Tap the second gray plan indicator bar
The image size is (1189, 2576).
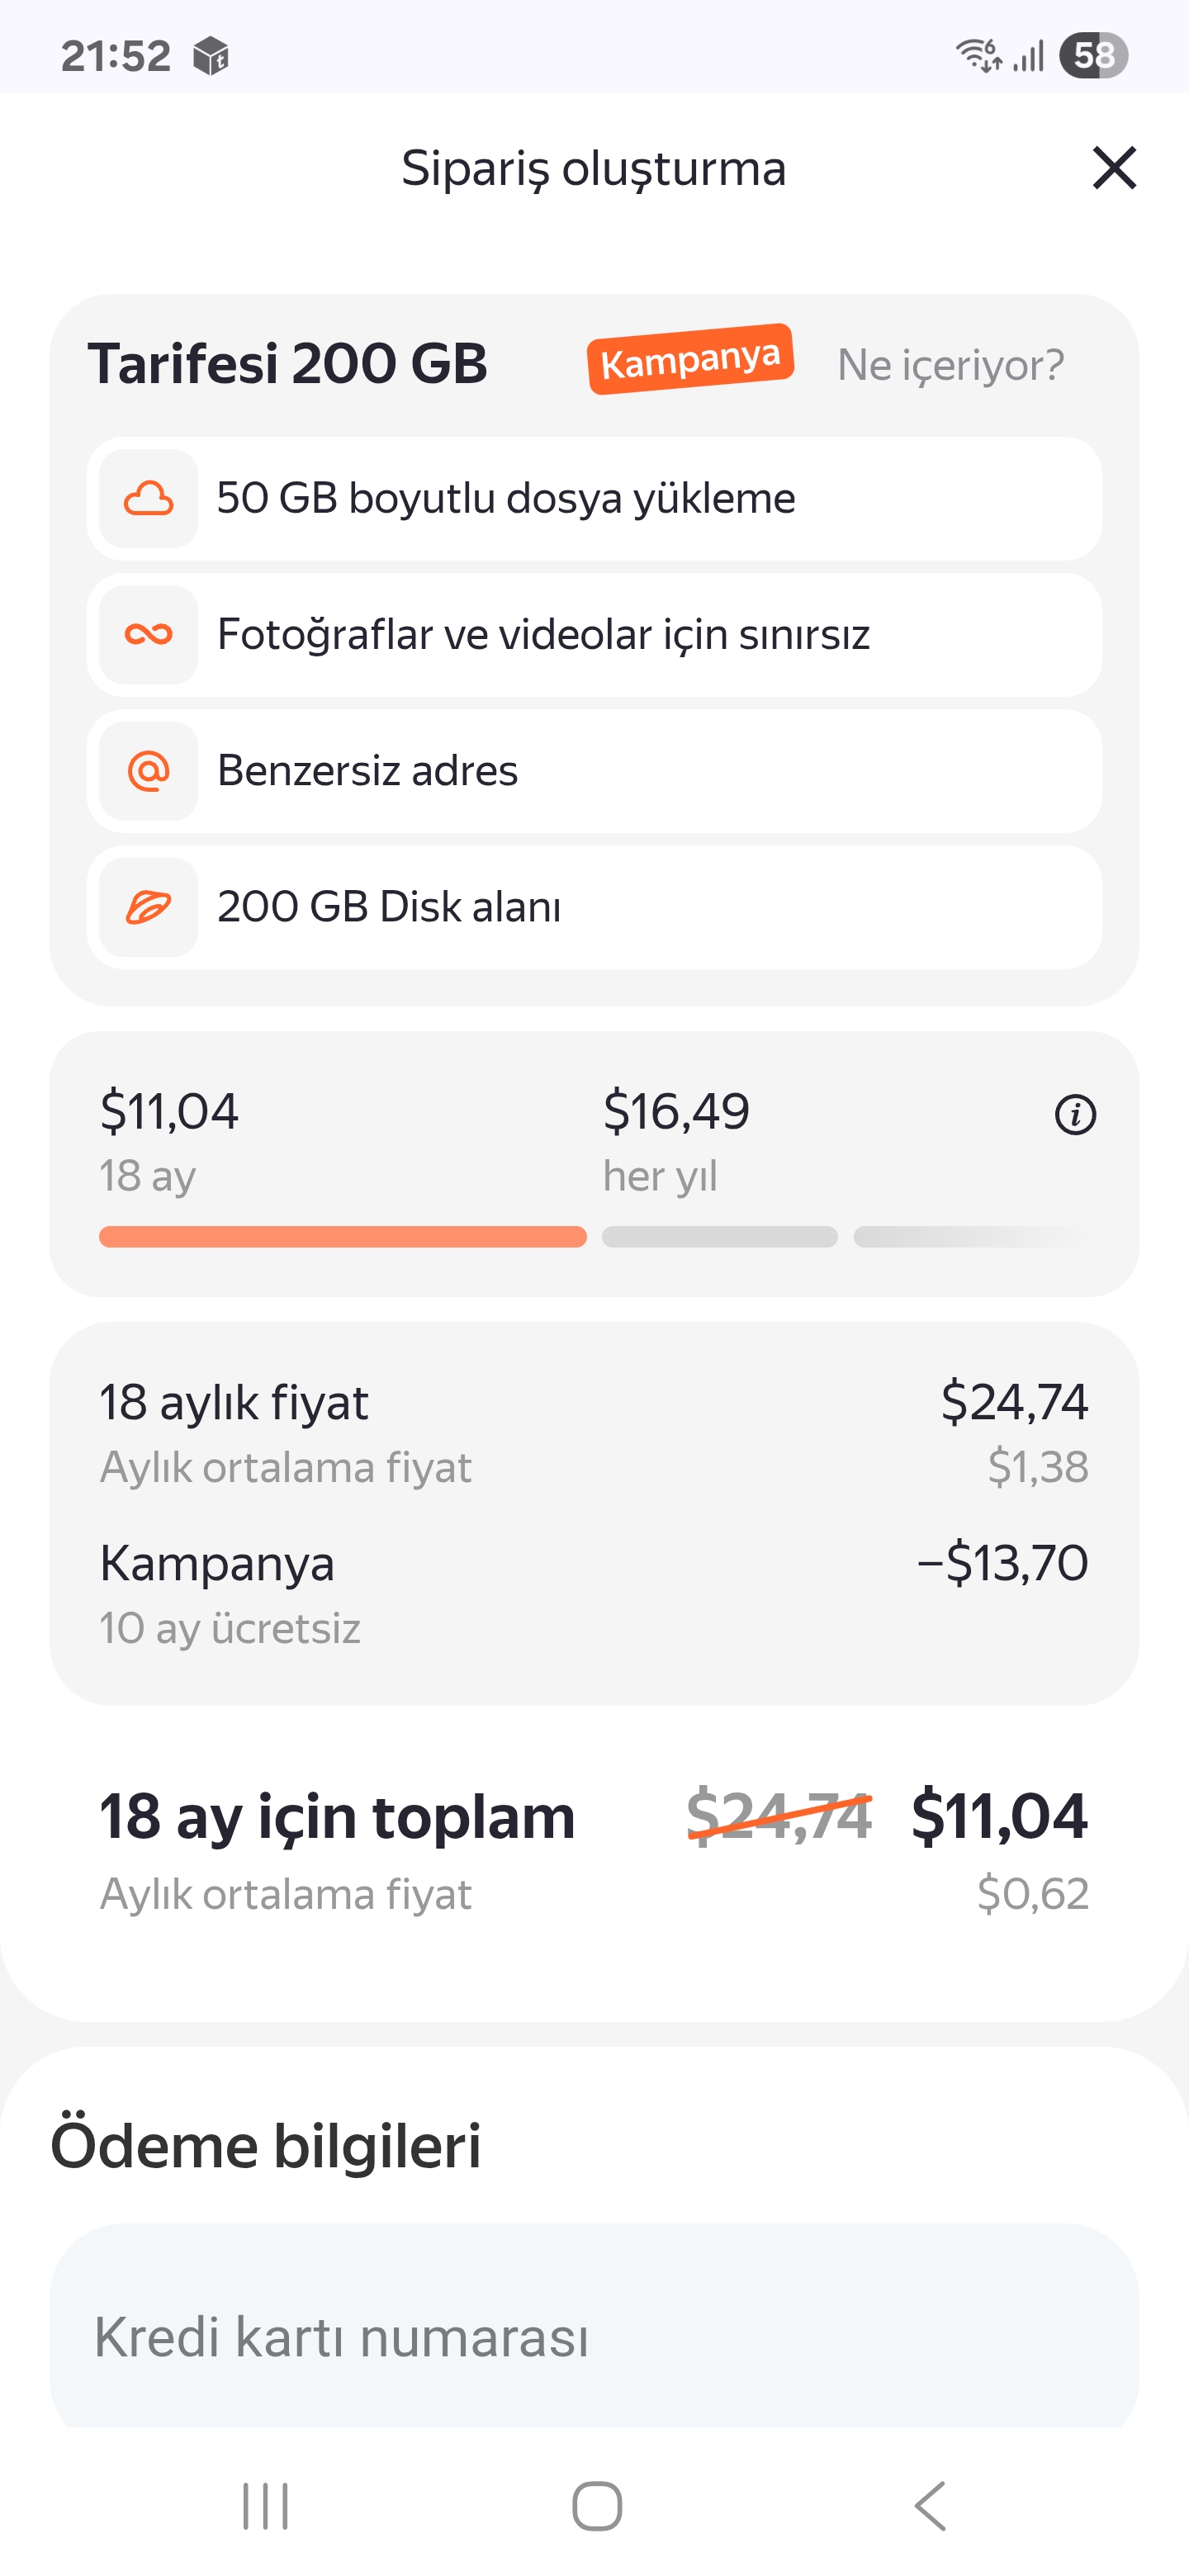(720, 1237)
